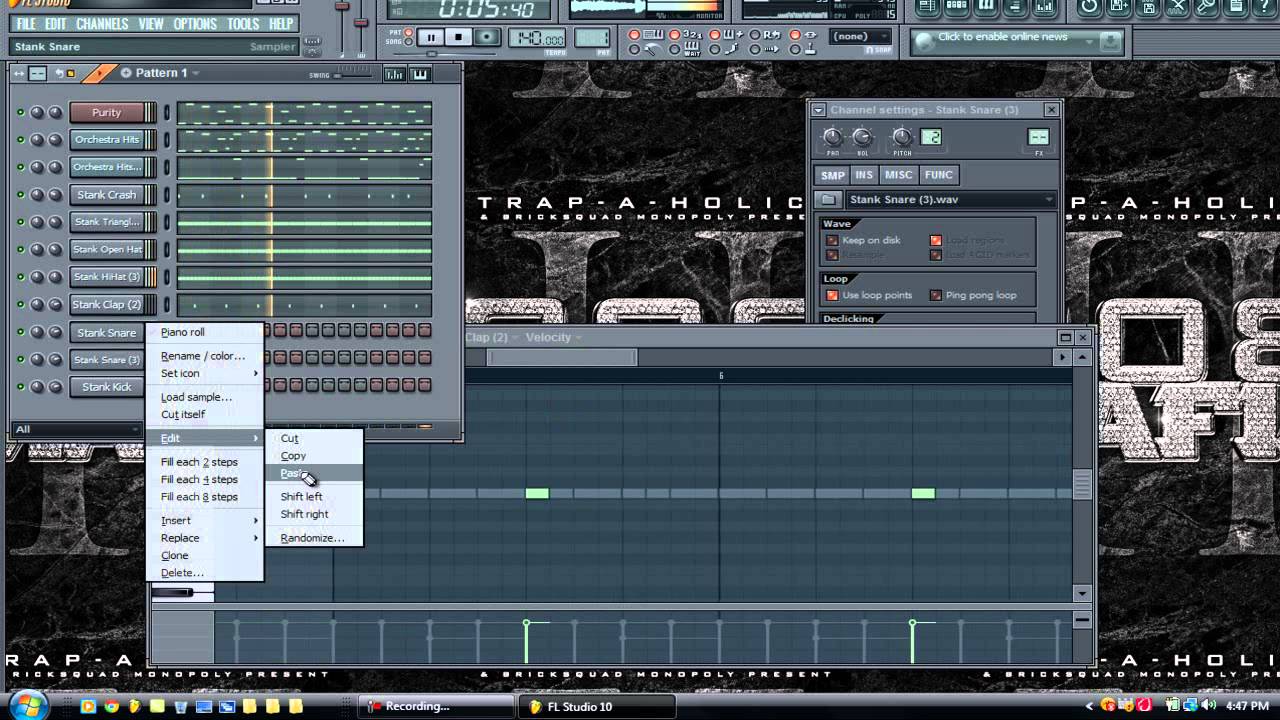
Task: Open the FUNC tab
Action: point(938,175)
